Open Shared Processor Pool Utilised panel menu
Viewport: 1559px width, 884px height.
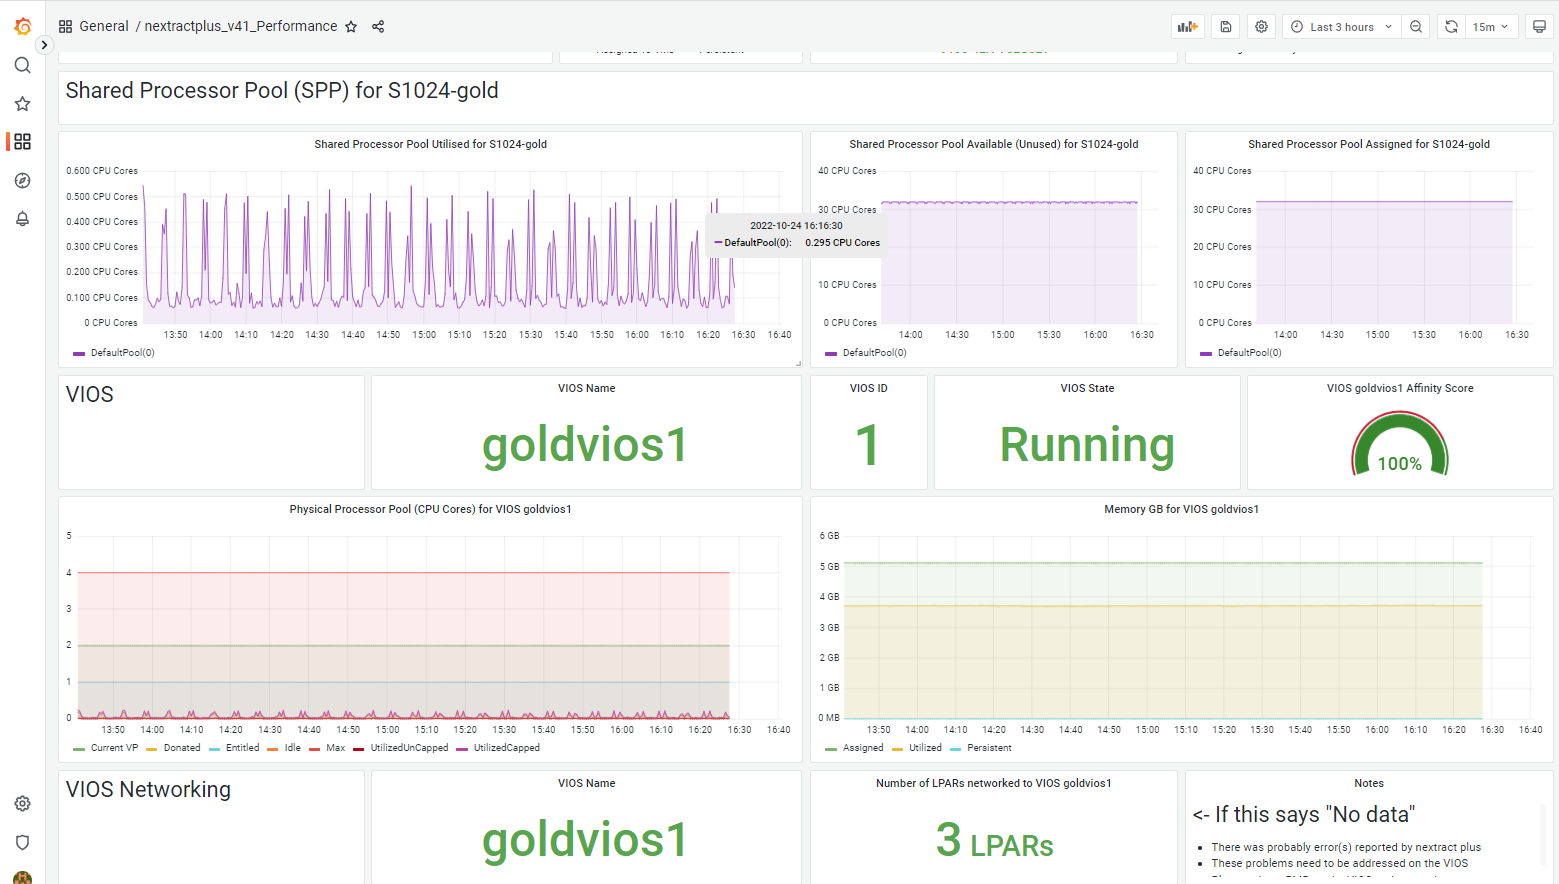430,144
